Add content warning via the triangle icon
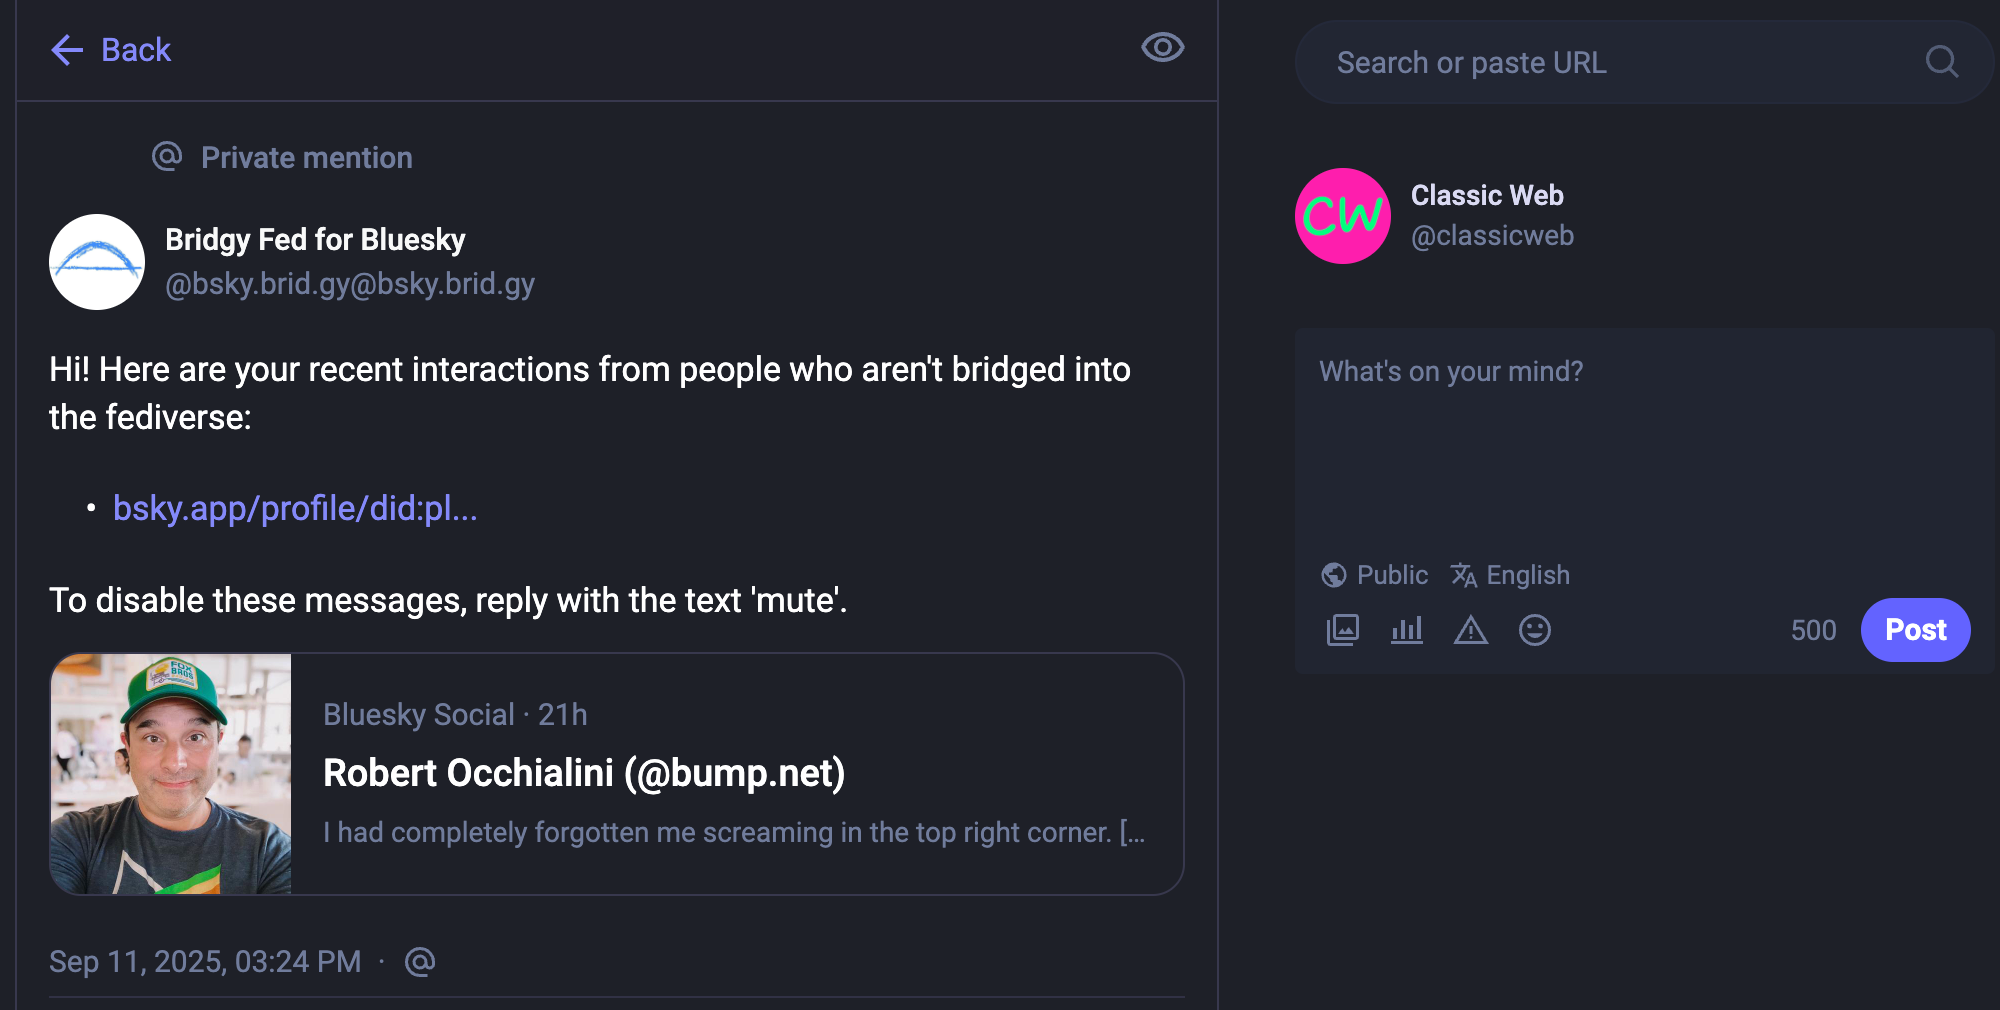This screenshot has width=2000, height=1010. tap(1470, 630)
